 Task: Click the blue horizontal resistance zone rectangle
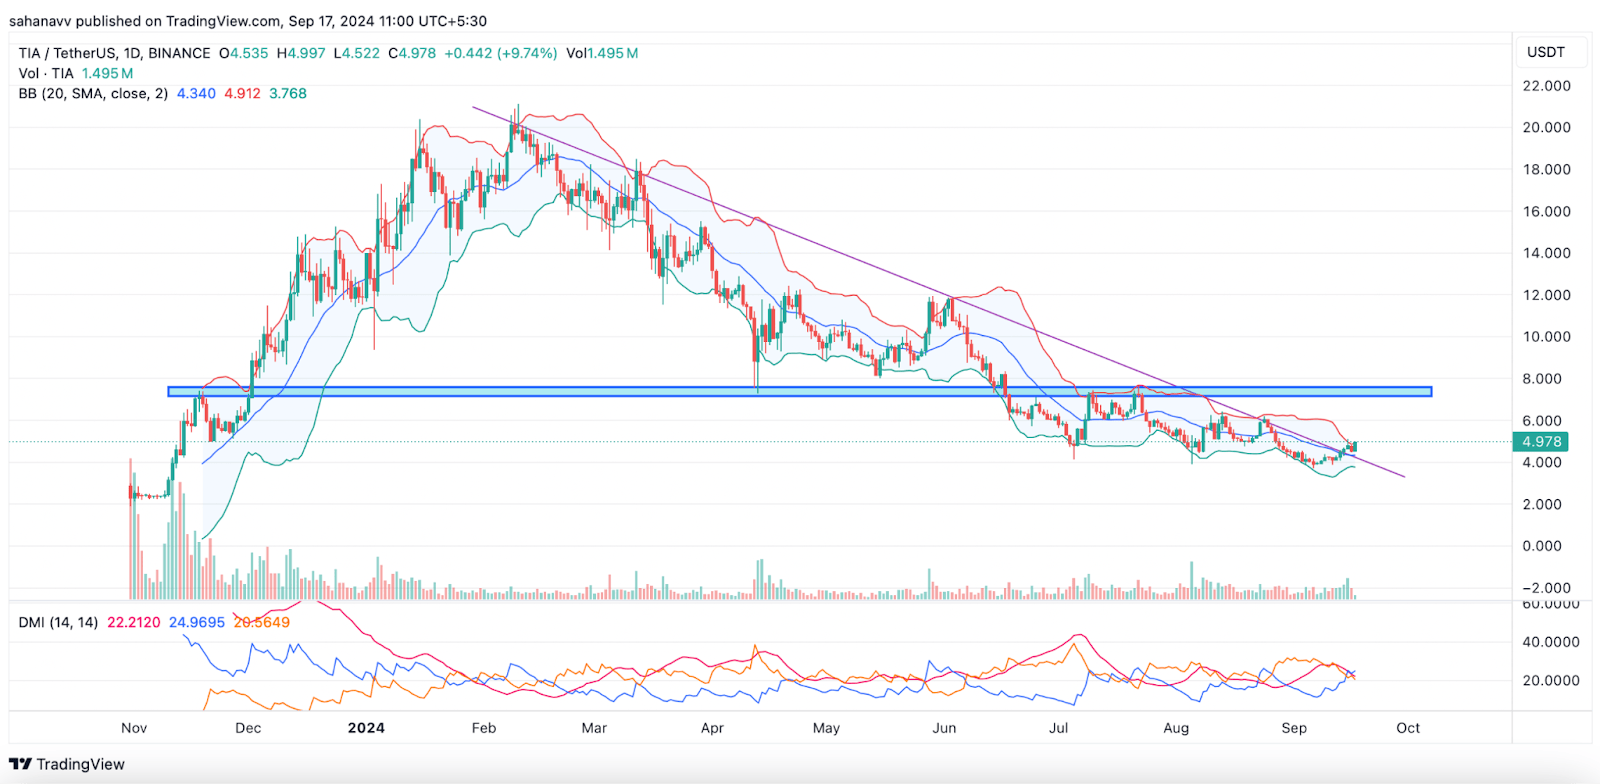click(x=800, y=392)
